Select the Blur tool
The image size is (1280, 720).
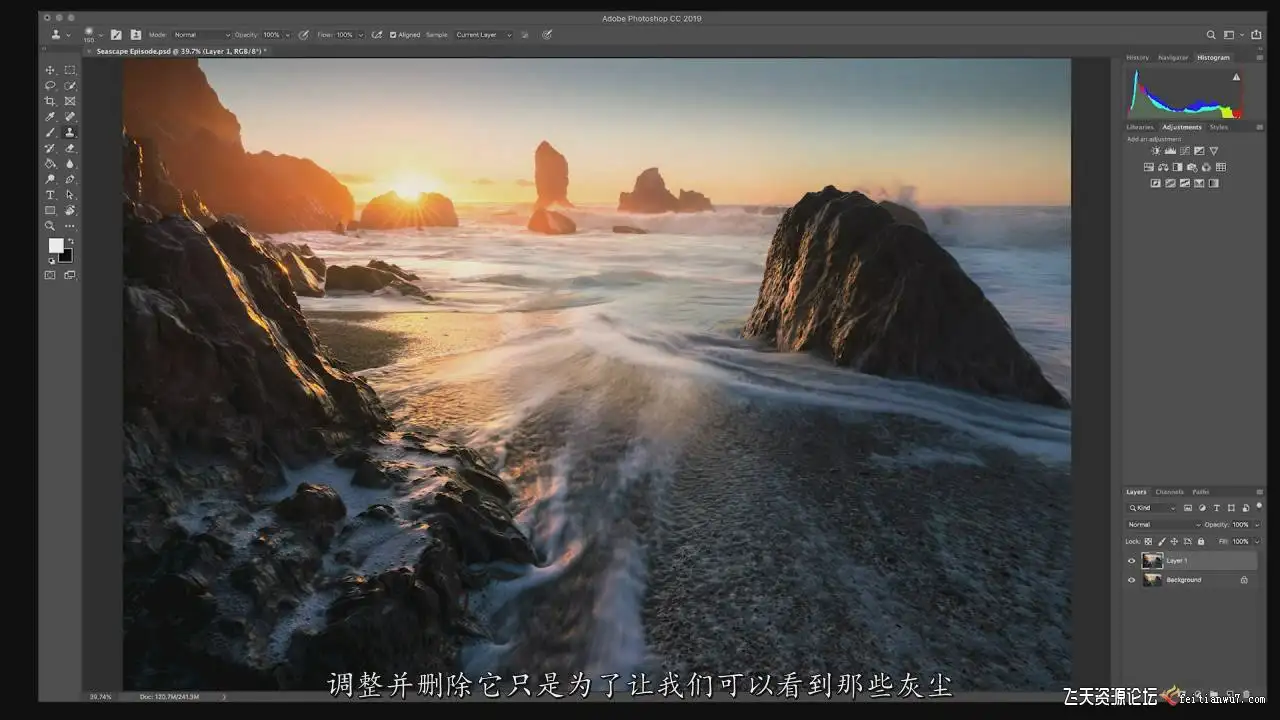click(70, 163)
